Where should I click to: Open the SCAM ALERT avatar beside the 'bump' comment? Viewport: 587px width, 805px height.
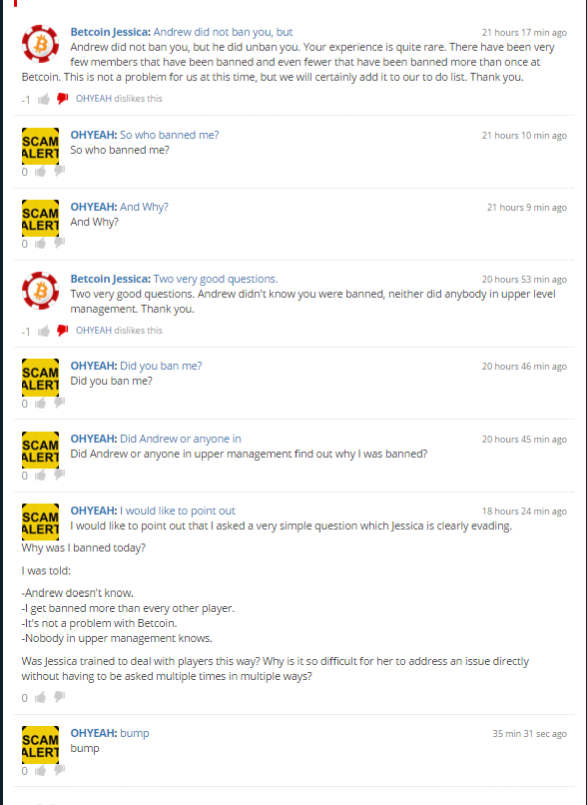coord(40,744)
